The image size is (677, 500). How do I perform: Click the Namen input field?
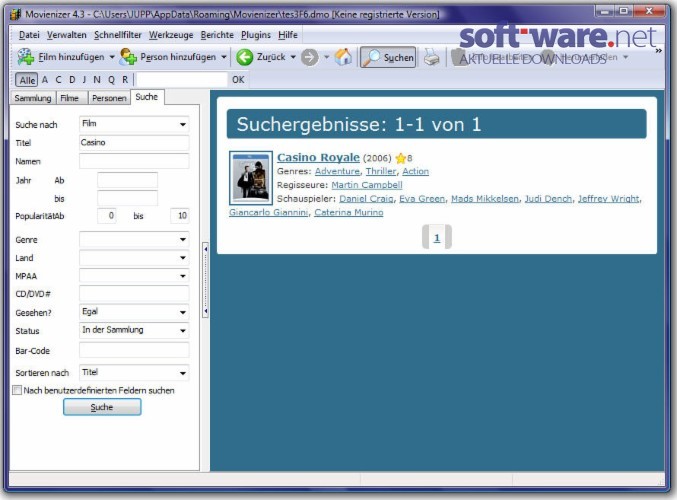coord(134,161)
